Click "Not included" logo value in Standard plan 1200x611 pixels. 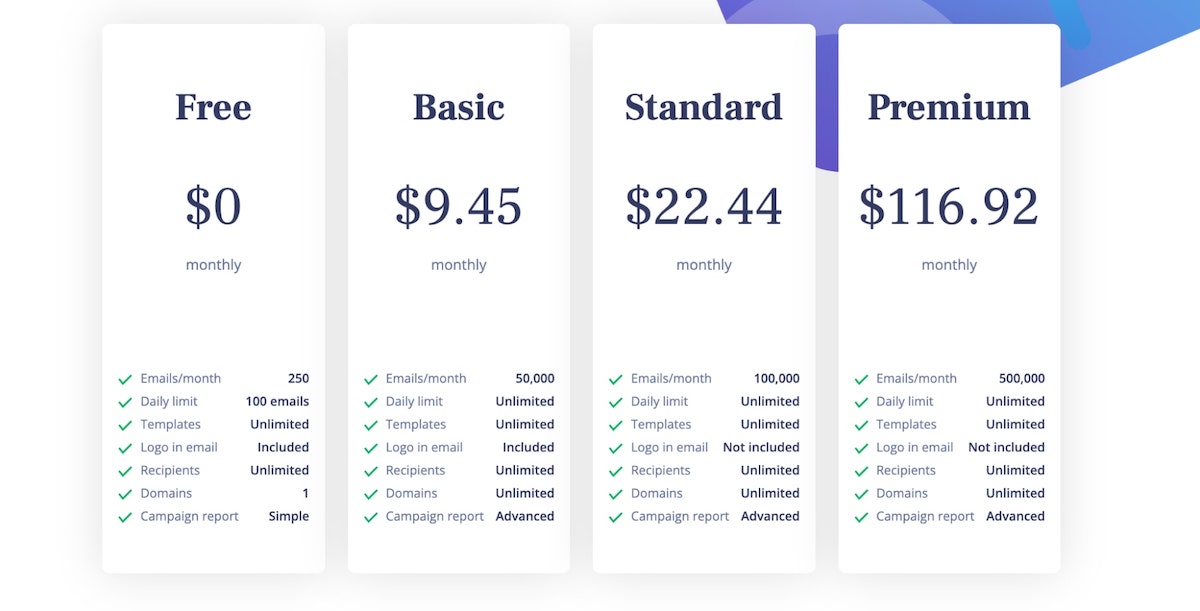(761, 447)
